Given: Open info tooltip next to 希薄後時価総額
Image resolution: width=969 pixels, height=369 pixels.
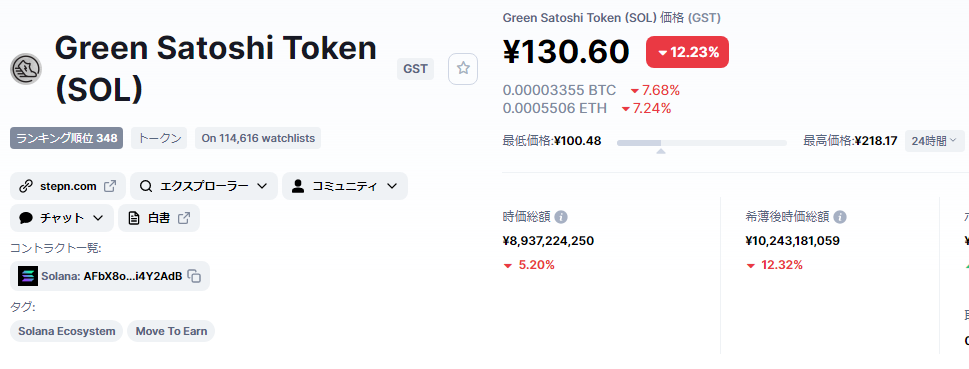Looking at the screenshot, I should pos(840,218).
